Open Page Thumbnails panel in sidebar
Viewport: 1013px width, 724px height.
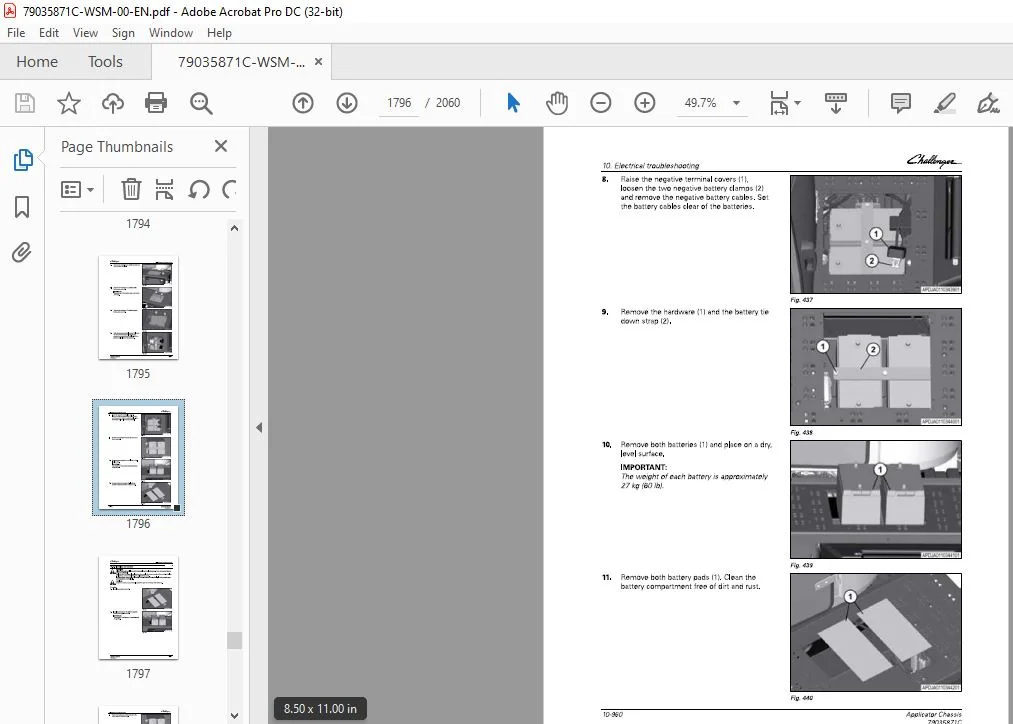click(23, 160)
